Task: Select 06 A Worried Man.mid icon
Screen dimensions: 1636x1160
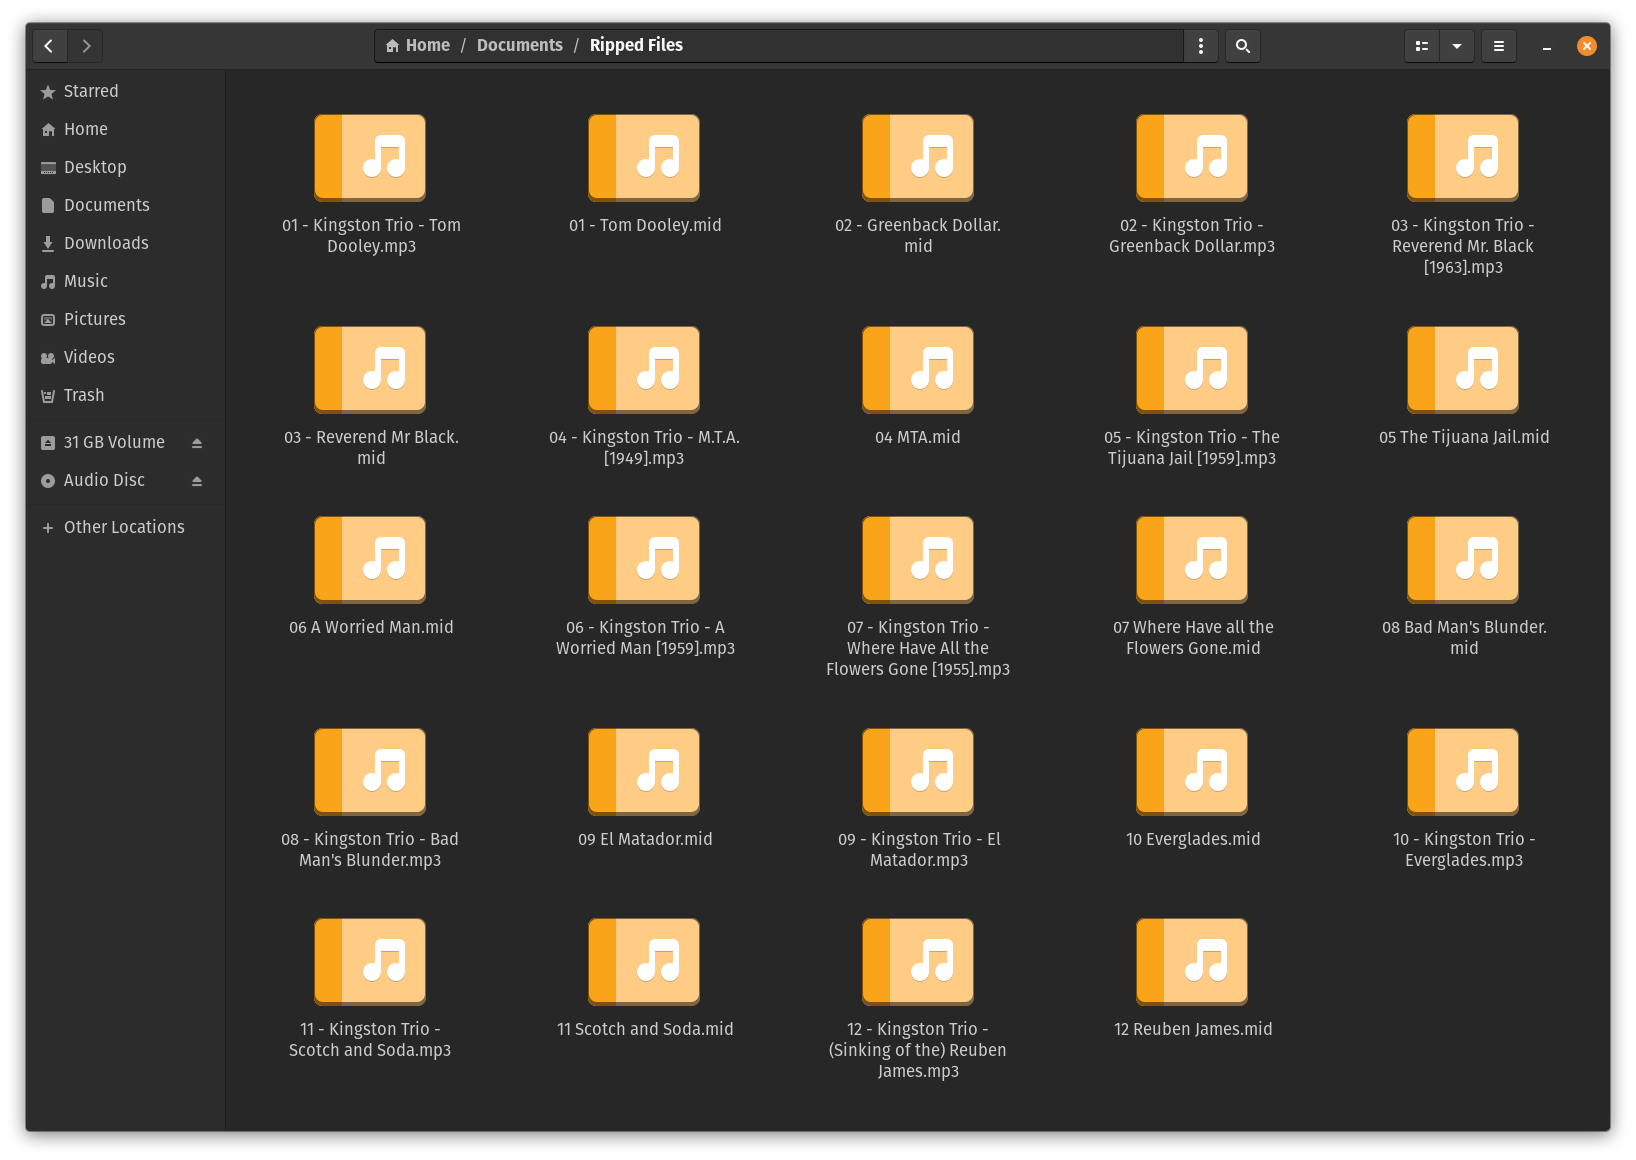Action: (370, 560)
